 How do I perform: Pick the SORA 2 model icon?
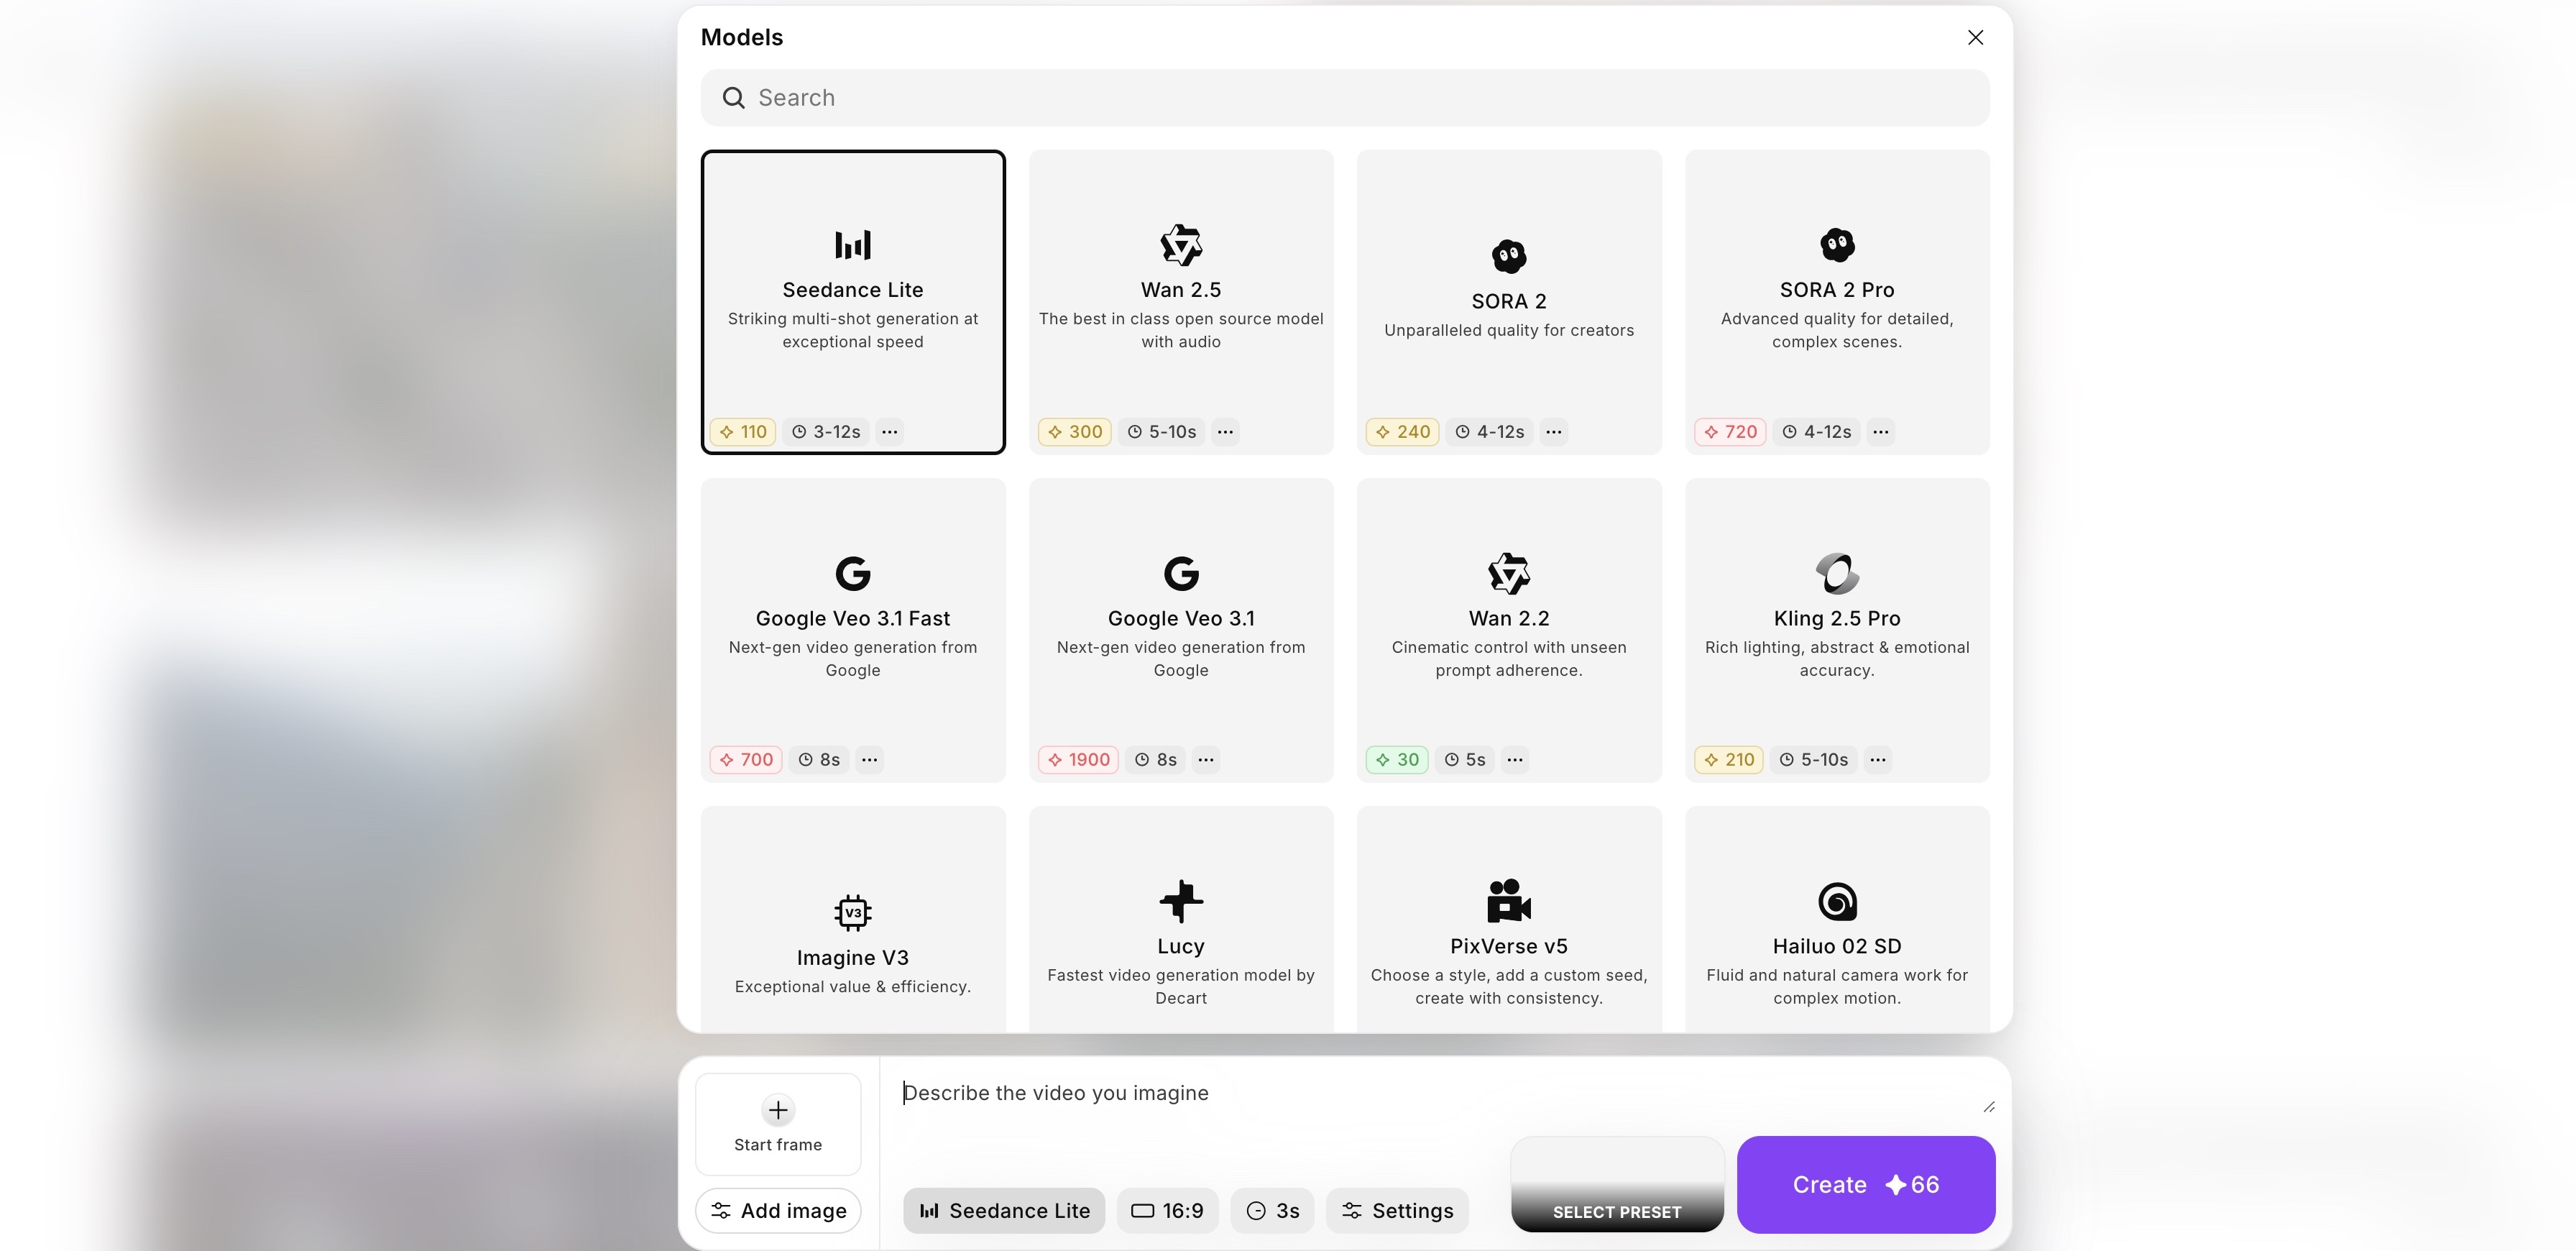pos(1508,257)
